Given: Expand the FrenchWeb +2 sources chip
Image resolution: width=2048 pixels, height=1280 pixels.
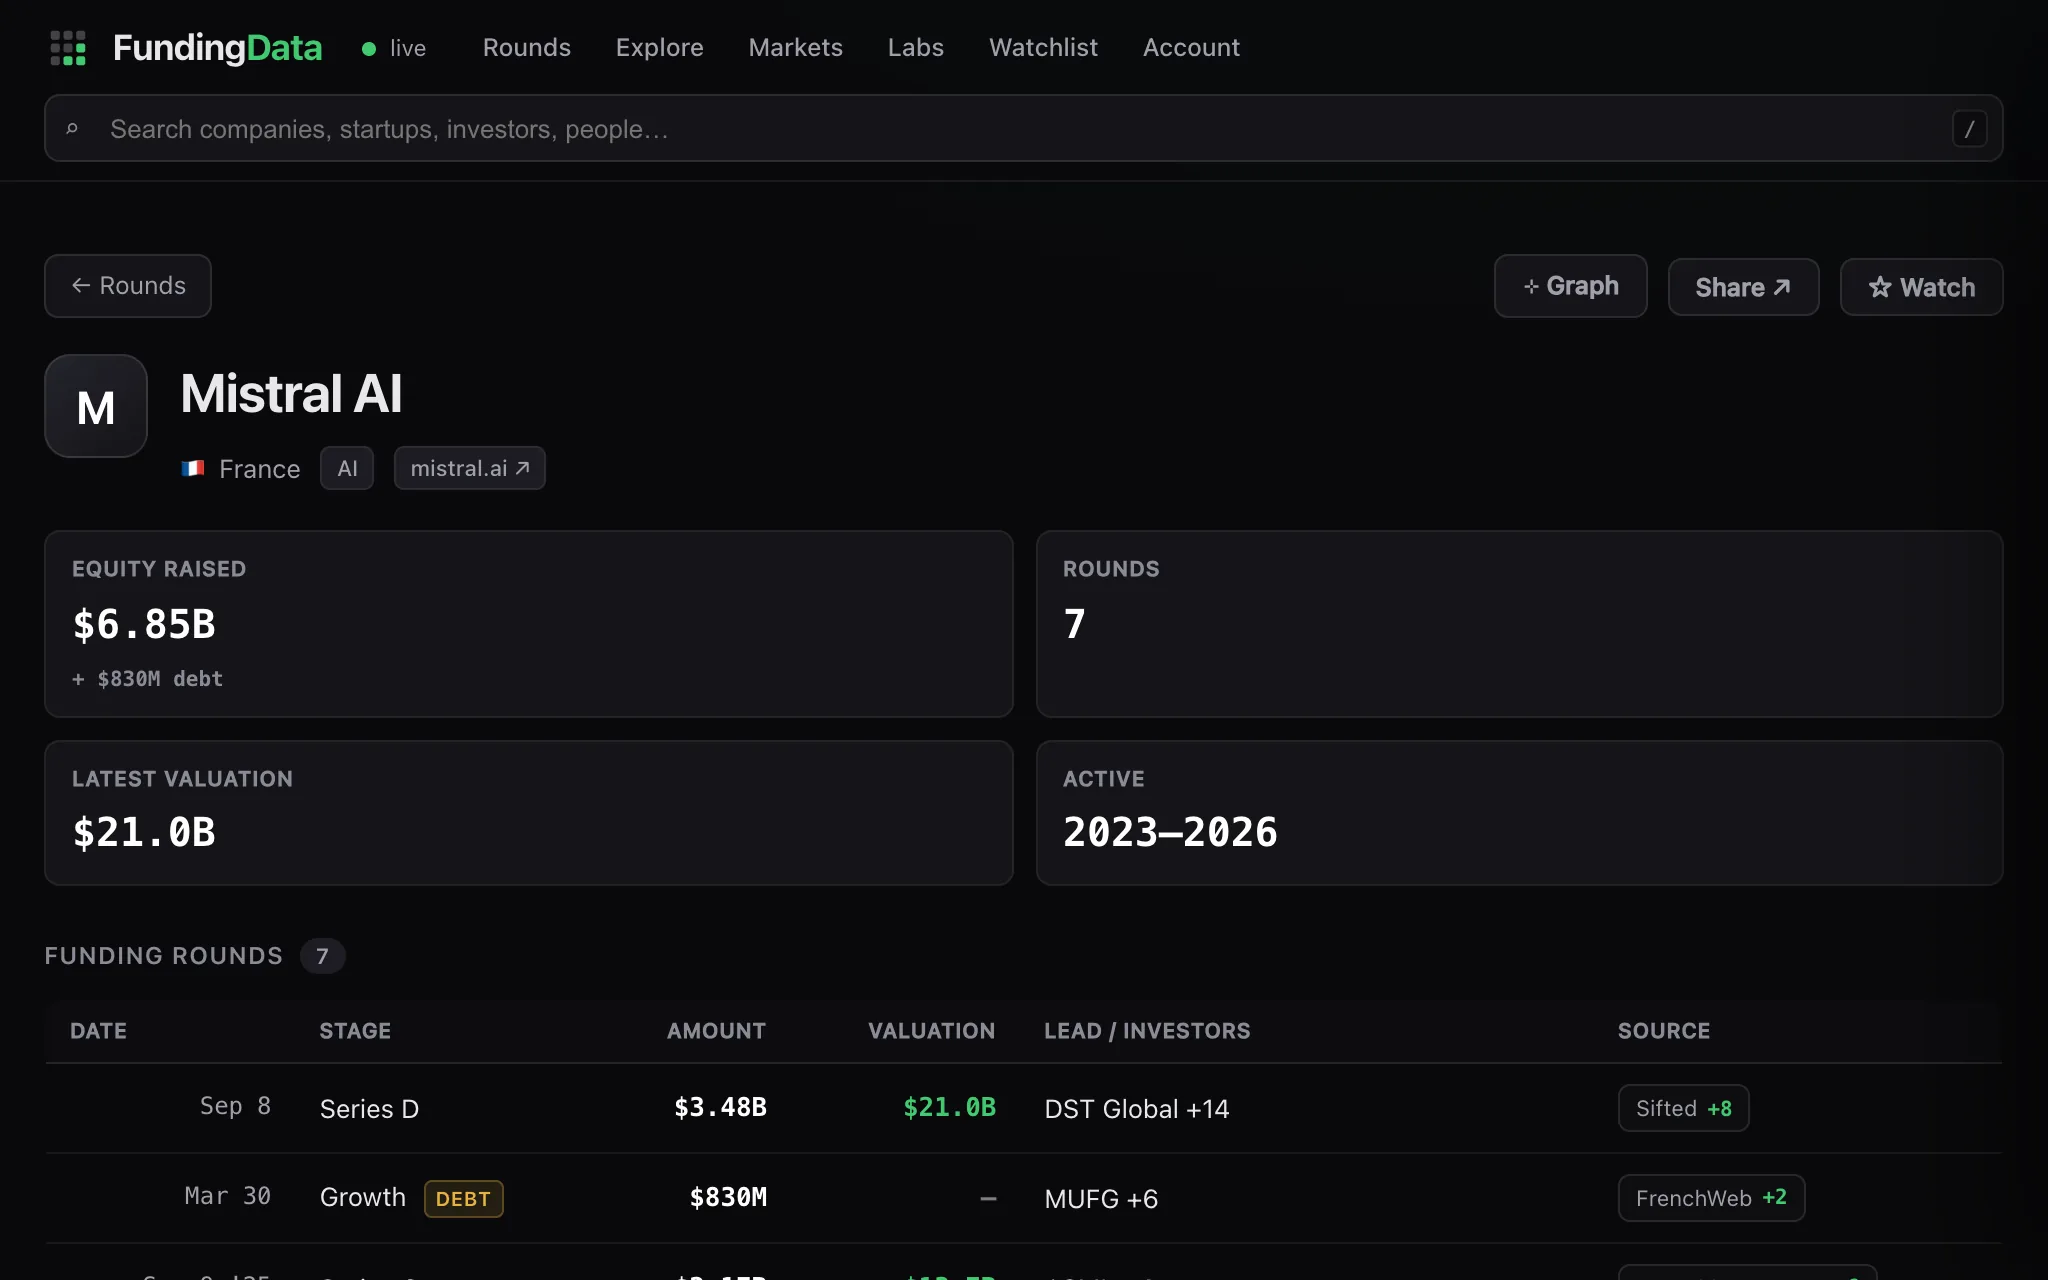Looking at the screenshot, I should [1711, 1198].
